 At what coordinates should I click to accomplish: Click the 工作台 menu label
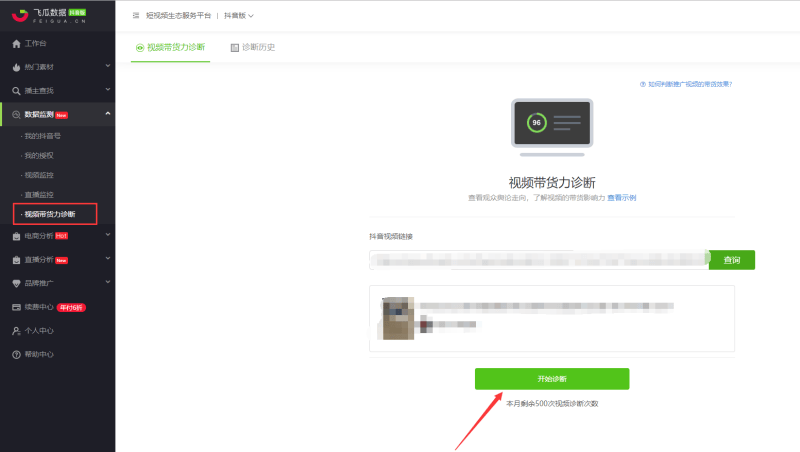click(35, 44)
